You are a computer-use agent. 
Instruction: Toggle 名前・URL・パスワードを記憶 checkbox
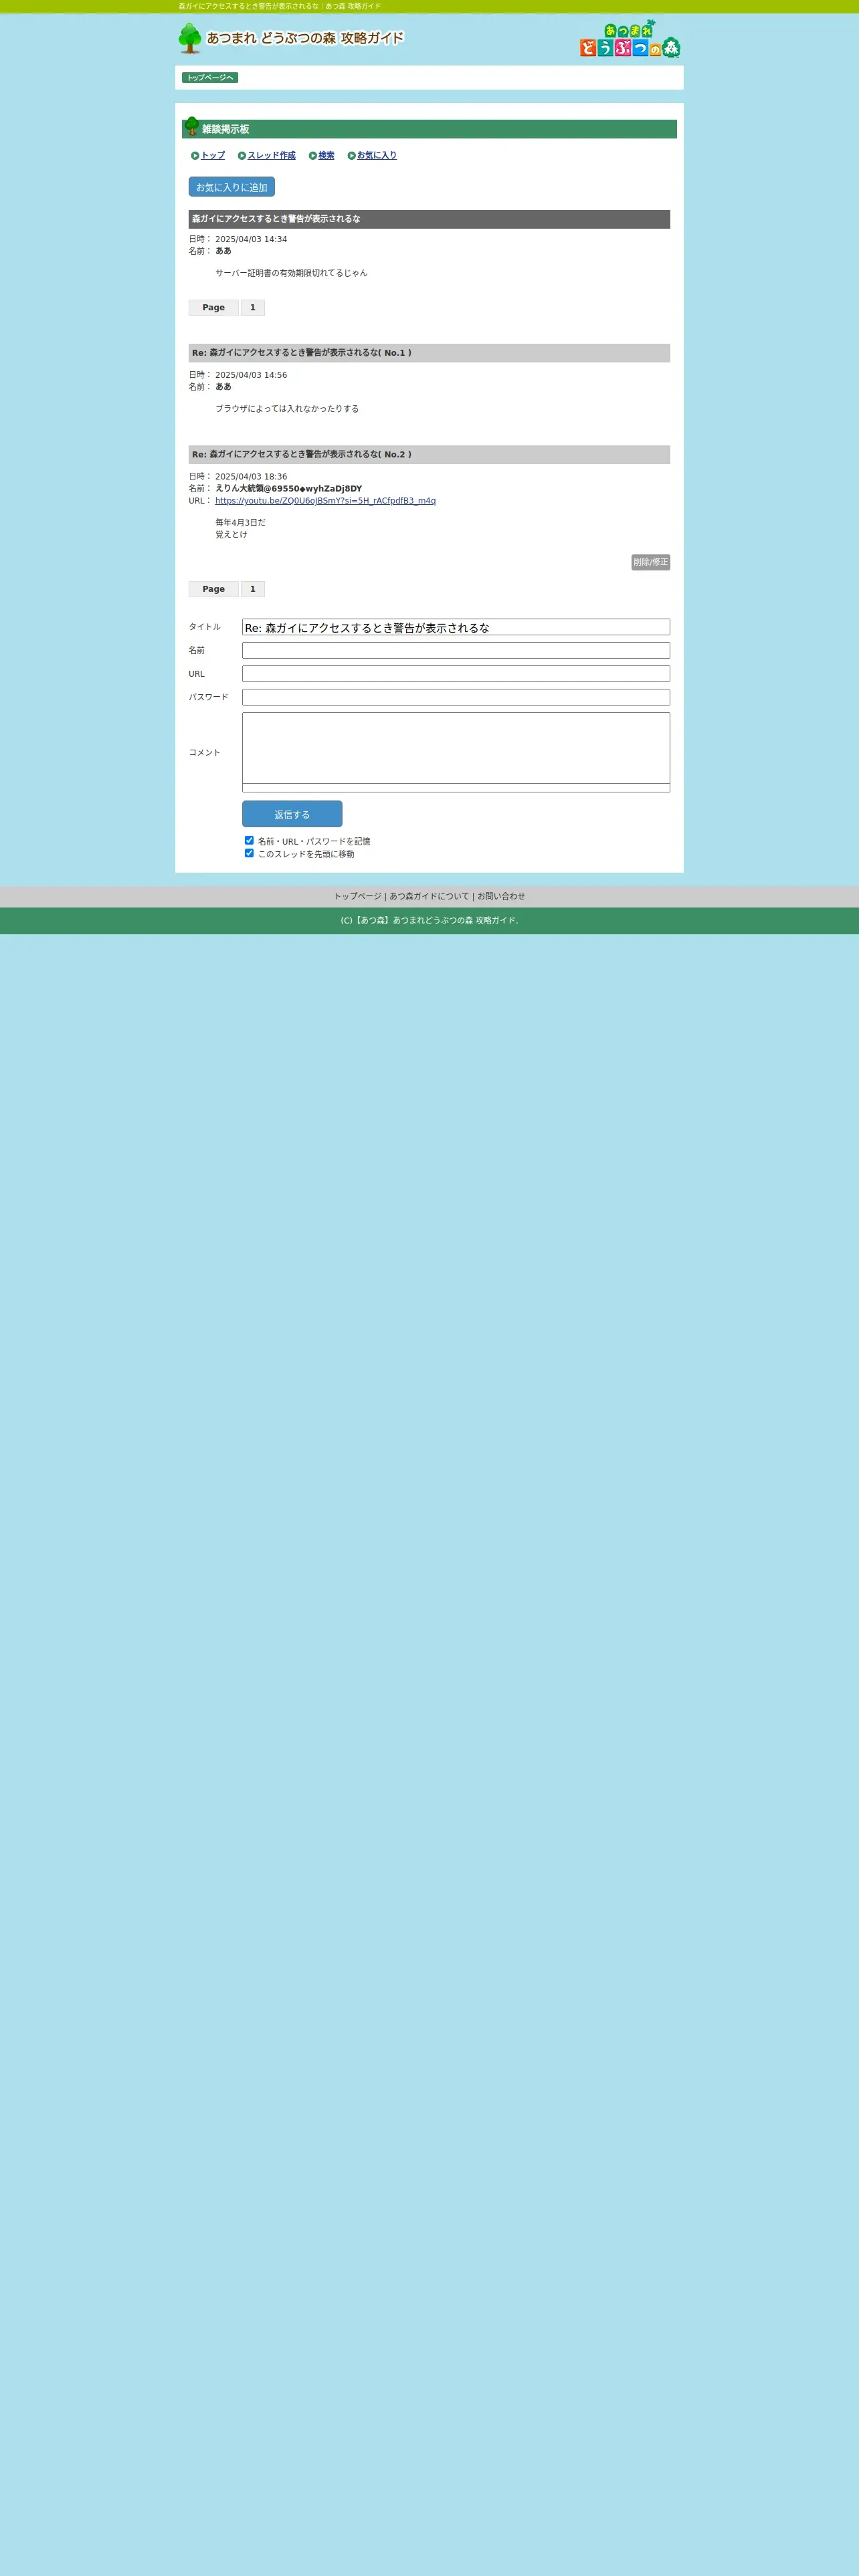pos(249,841)
